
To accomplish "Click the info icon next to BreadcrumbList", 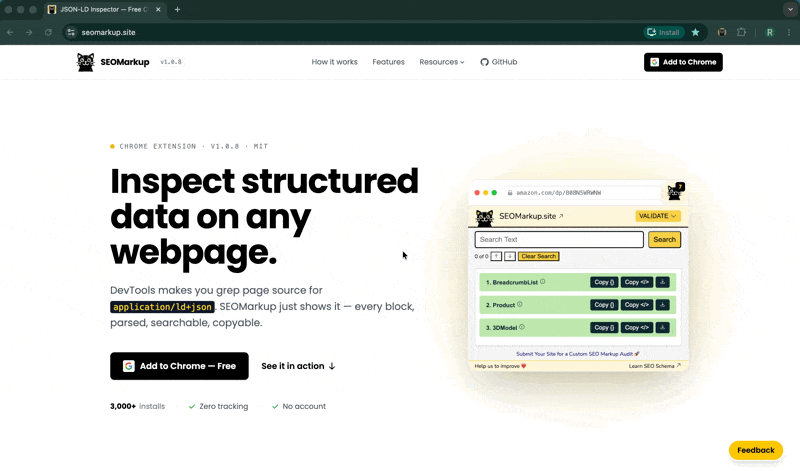I will [x=542, y=282].
